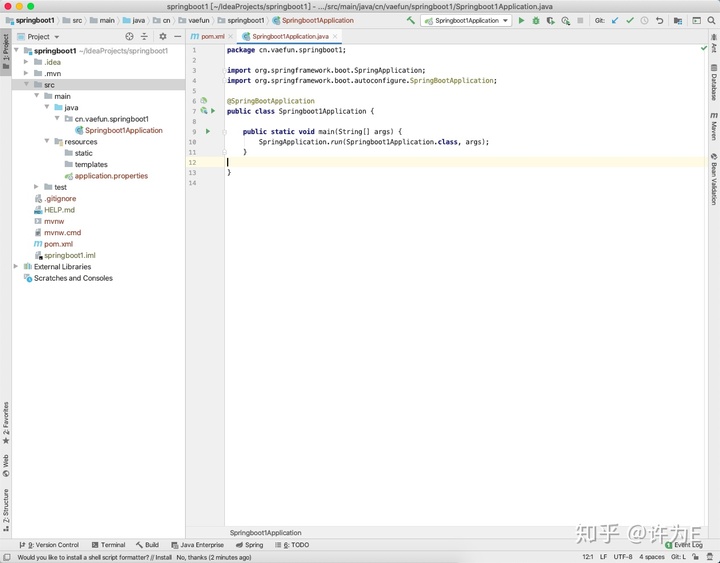Open the Event Log

coord(684,545)
